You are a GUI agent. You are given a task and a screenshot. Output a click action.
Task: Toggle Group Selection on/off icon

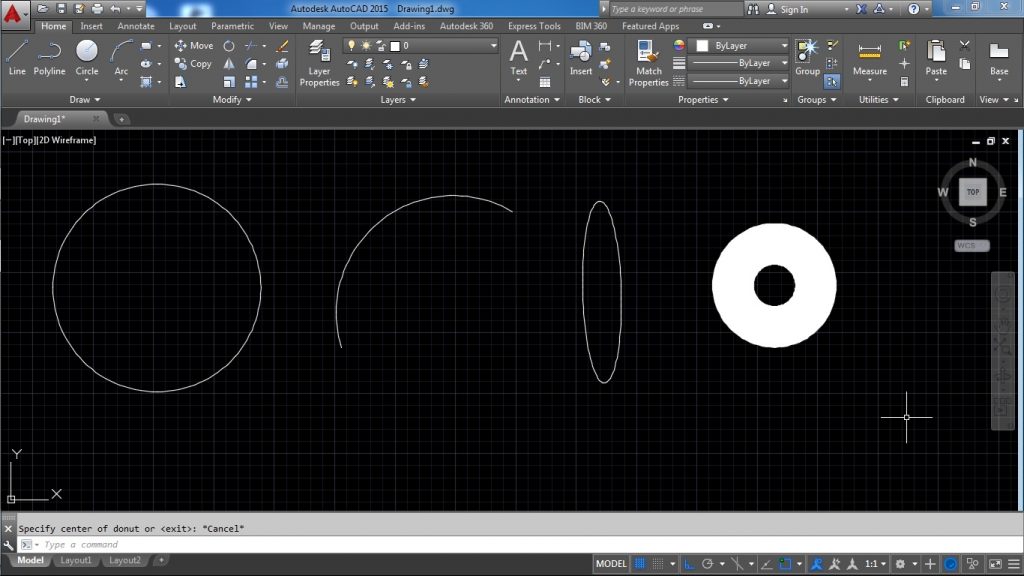point(831,82)
